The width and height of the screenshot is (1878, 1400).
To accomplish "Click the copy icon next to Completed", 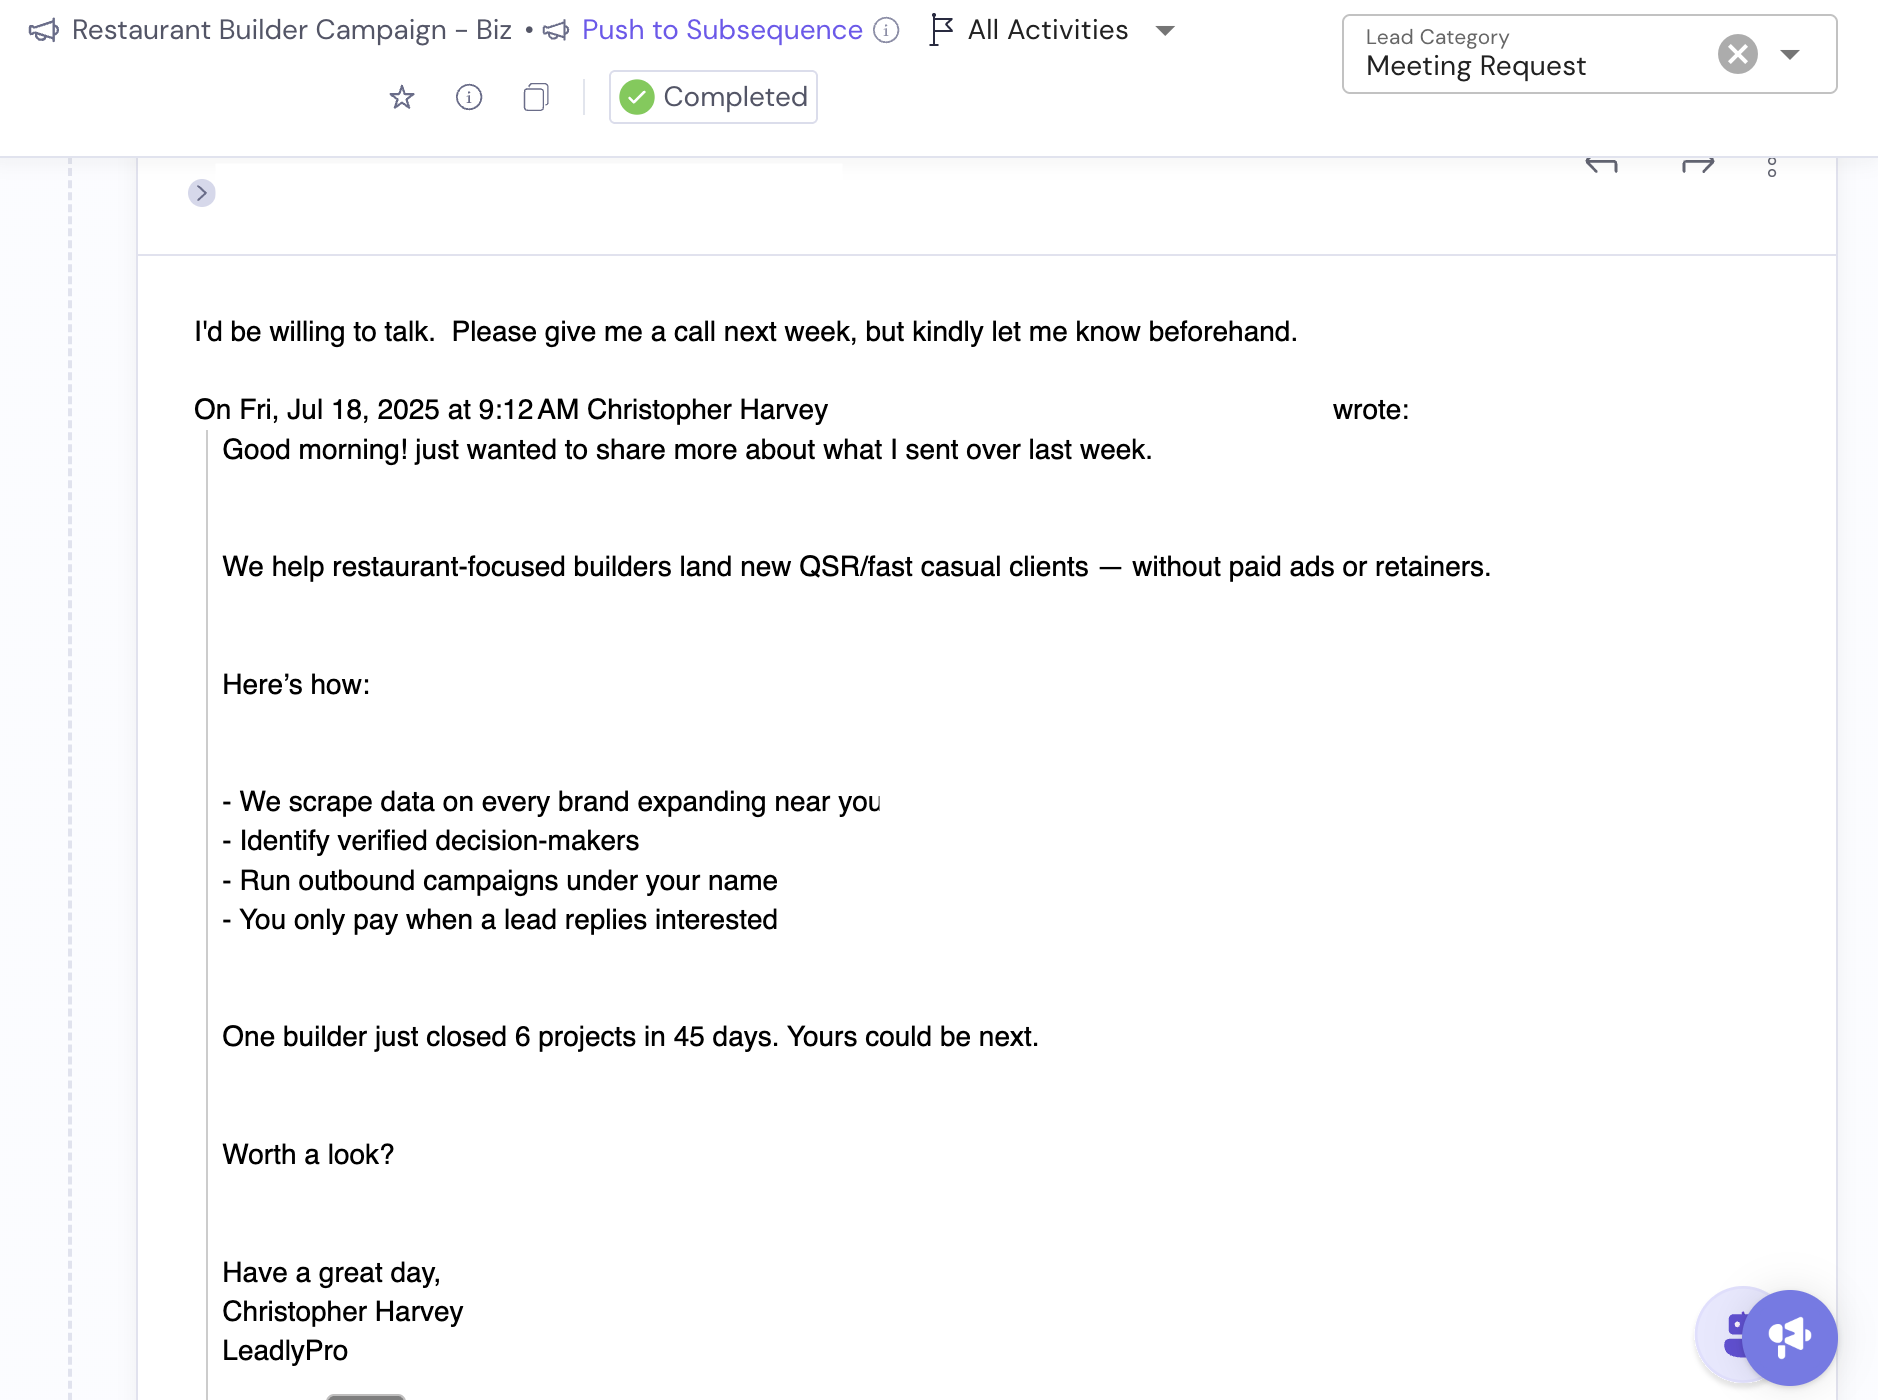I will point(536,97).
